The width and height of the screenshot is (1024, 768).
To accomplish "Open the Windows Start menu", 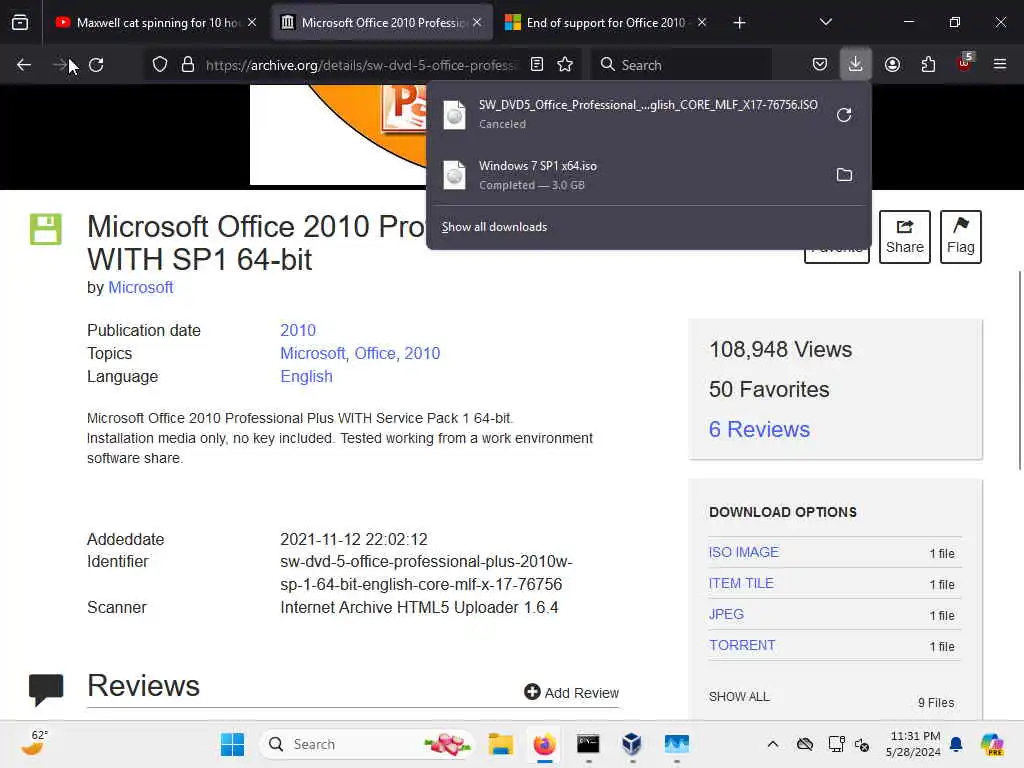I will 232,744.
